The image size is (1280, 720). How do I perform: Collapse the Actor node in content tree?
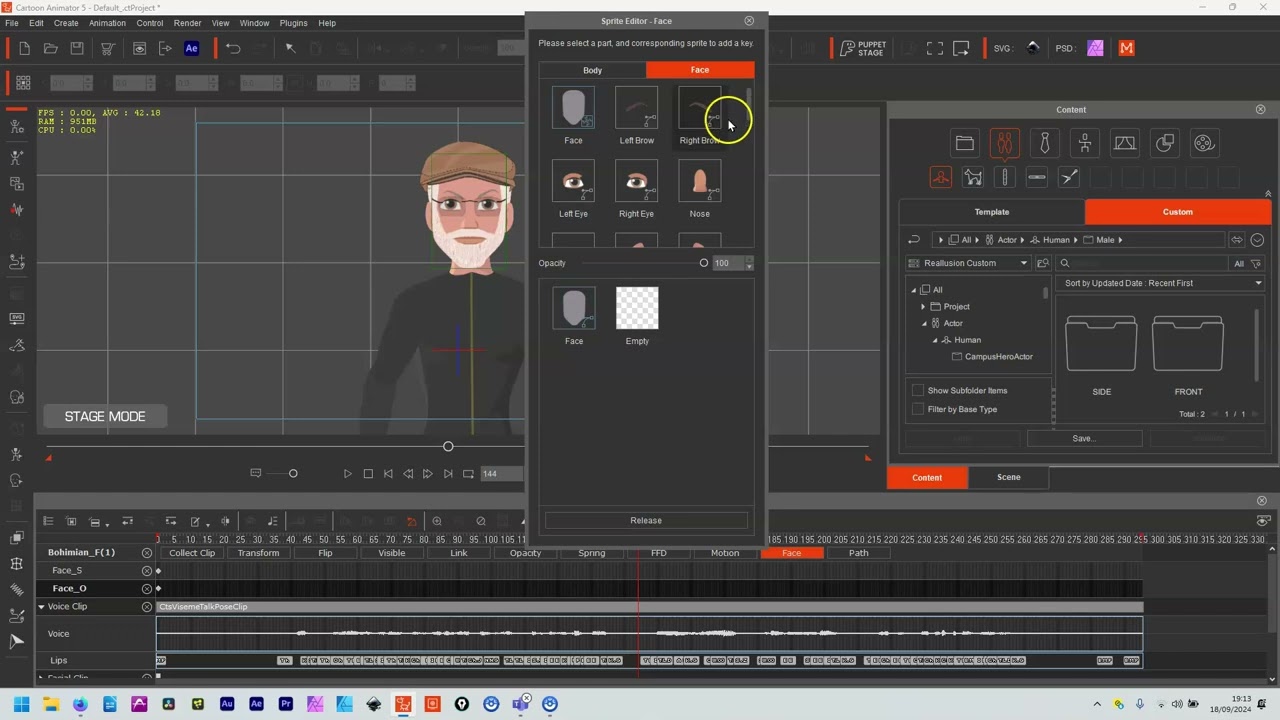(x=923, y=324)
